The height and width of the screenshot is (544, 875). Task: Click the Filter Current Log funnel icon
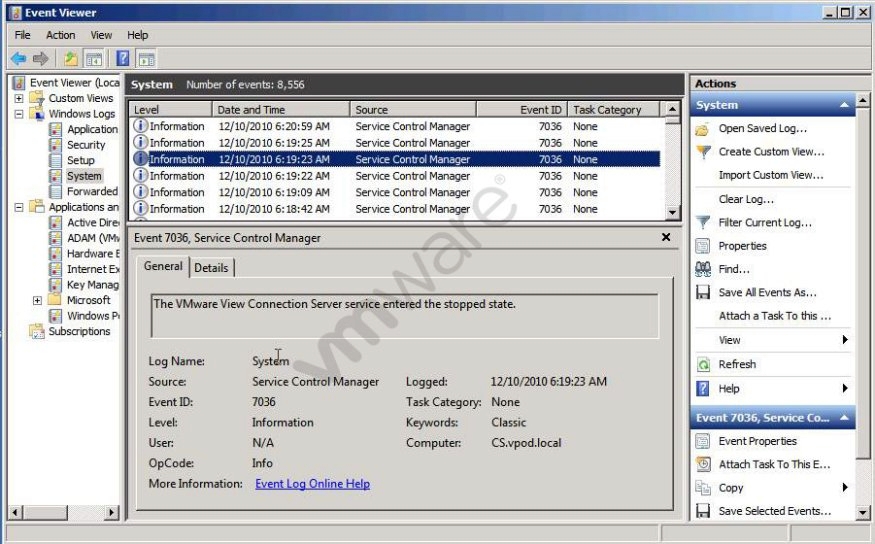tap(703, 223)
